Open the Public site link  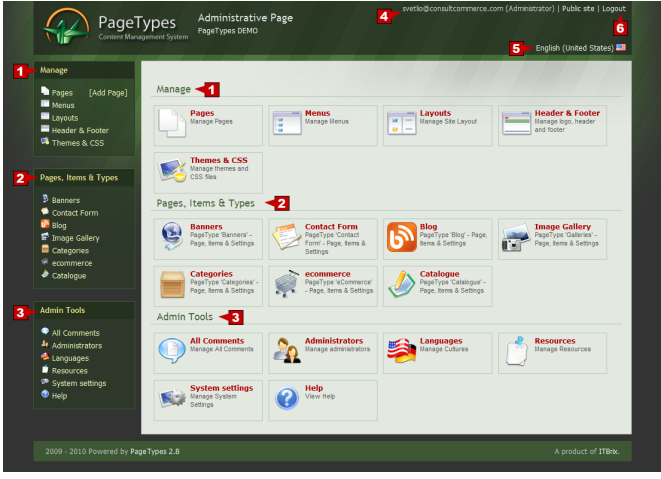[578, 8]
